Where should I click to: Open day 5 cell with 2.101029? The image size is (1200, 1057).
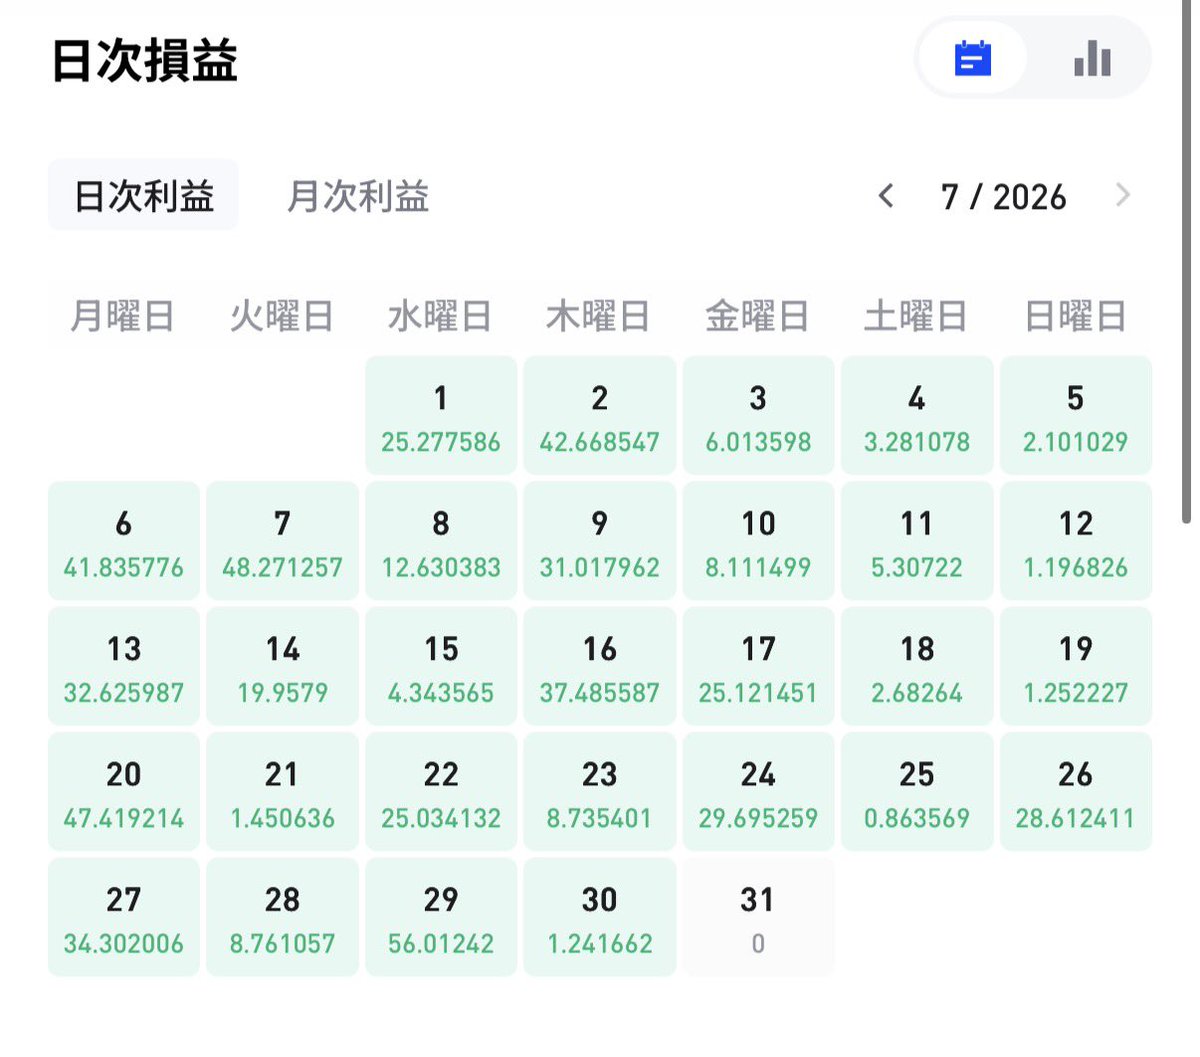(1076, 415)
